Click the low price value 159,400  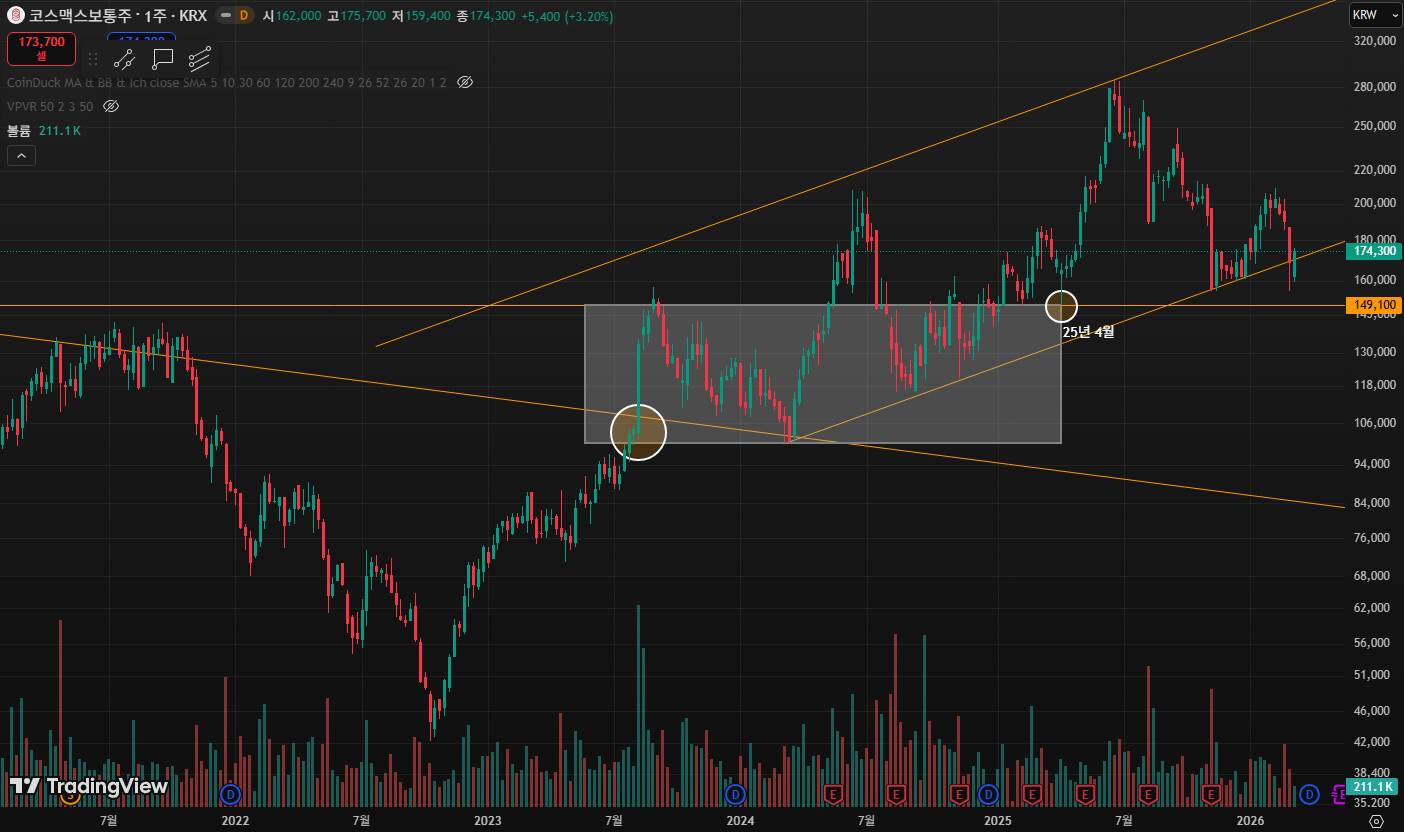[x=428, y=17]
